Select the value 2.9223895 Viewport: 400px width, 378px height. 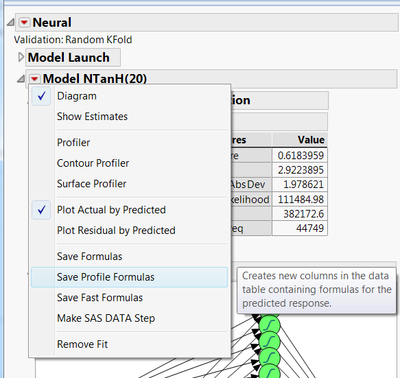300,170
